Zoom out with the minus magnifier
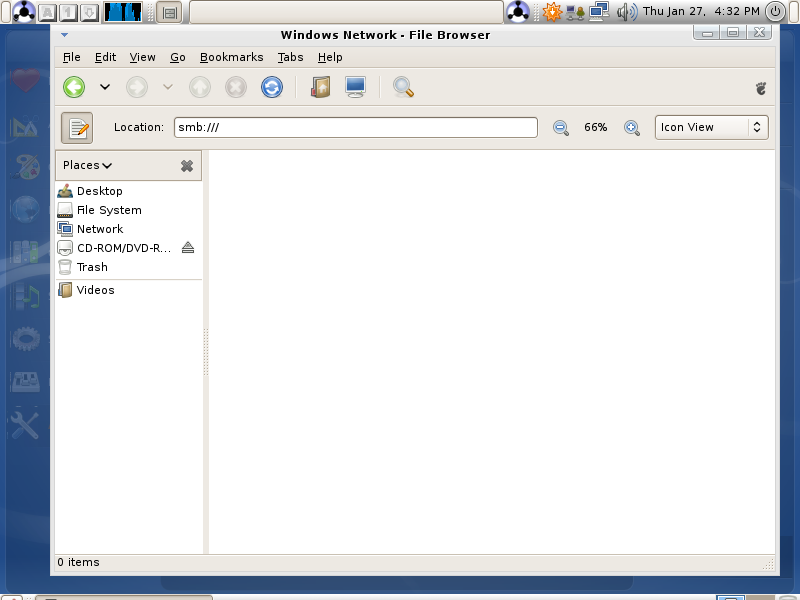 (561, 128)
